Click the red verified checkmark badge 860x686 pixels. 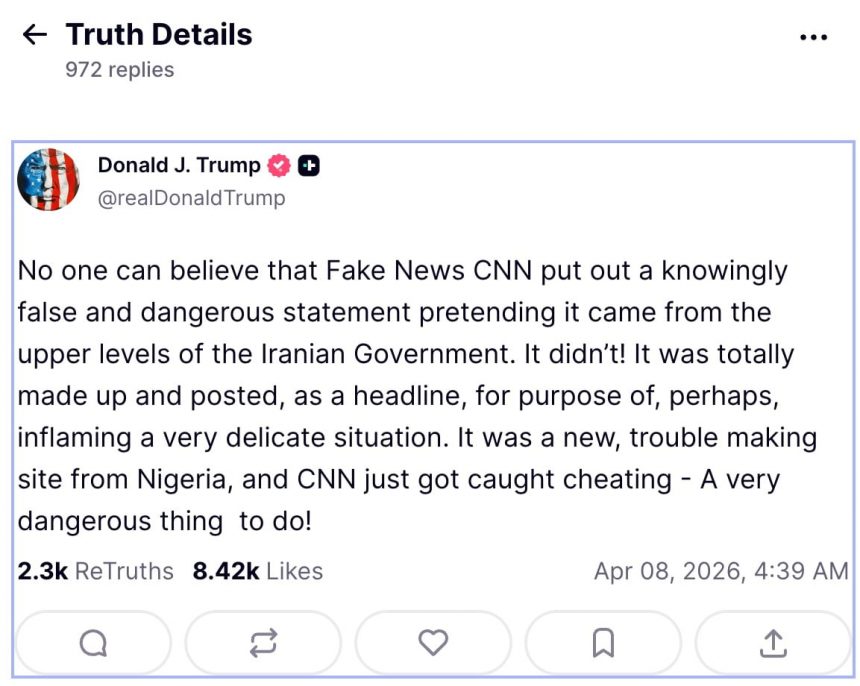(279, 166)
